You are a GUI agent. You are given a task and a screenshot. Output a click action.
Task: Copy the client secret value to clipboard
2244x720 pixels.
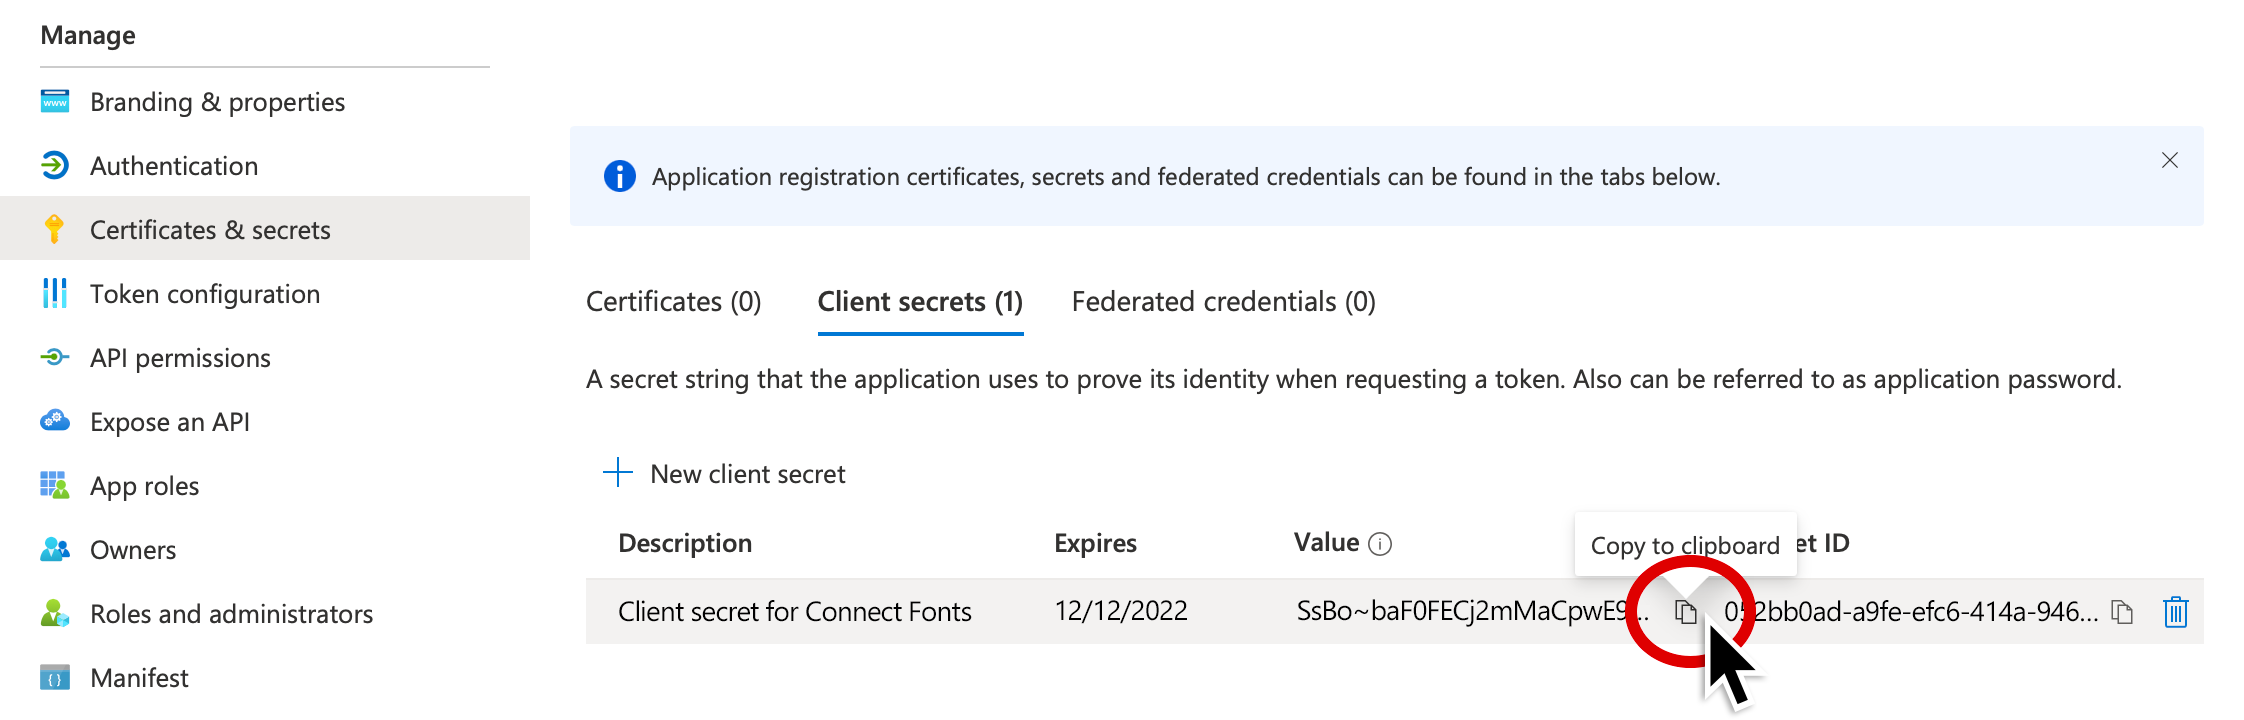click(x=1686, y=612)
